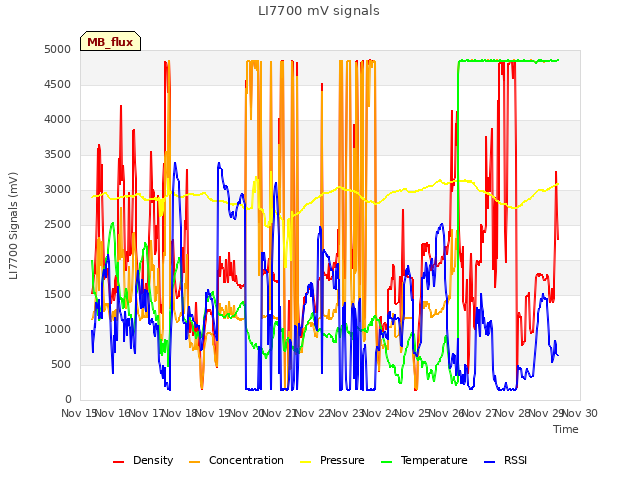Click the 4500 y-axis tick label
640x480 pixels.
coord(58,84)
